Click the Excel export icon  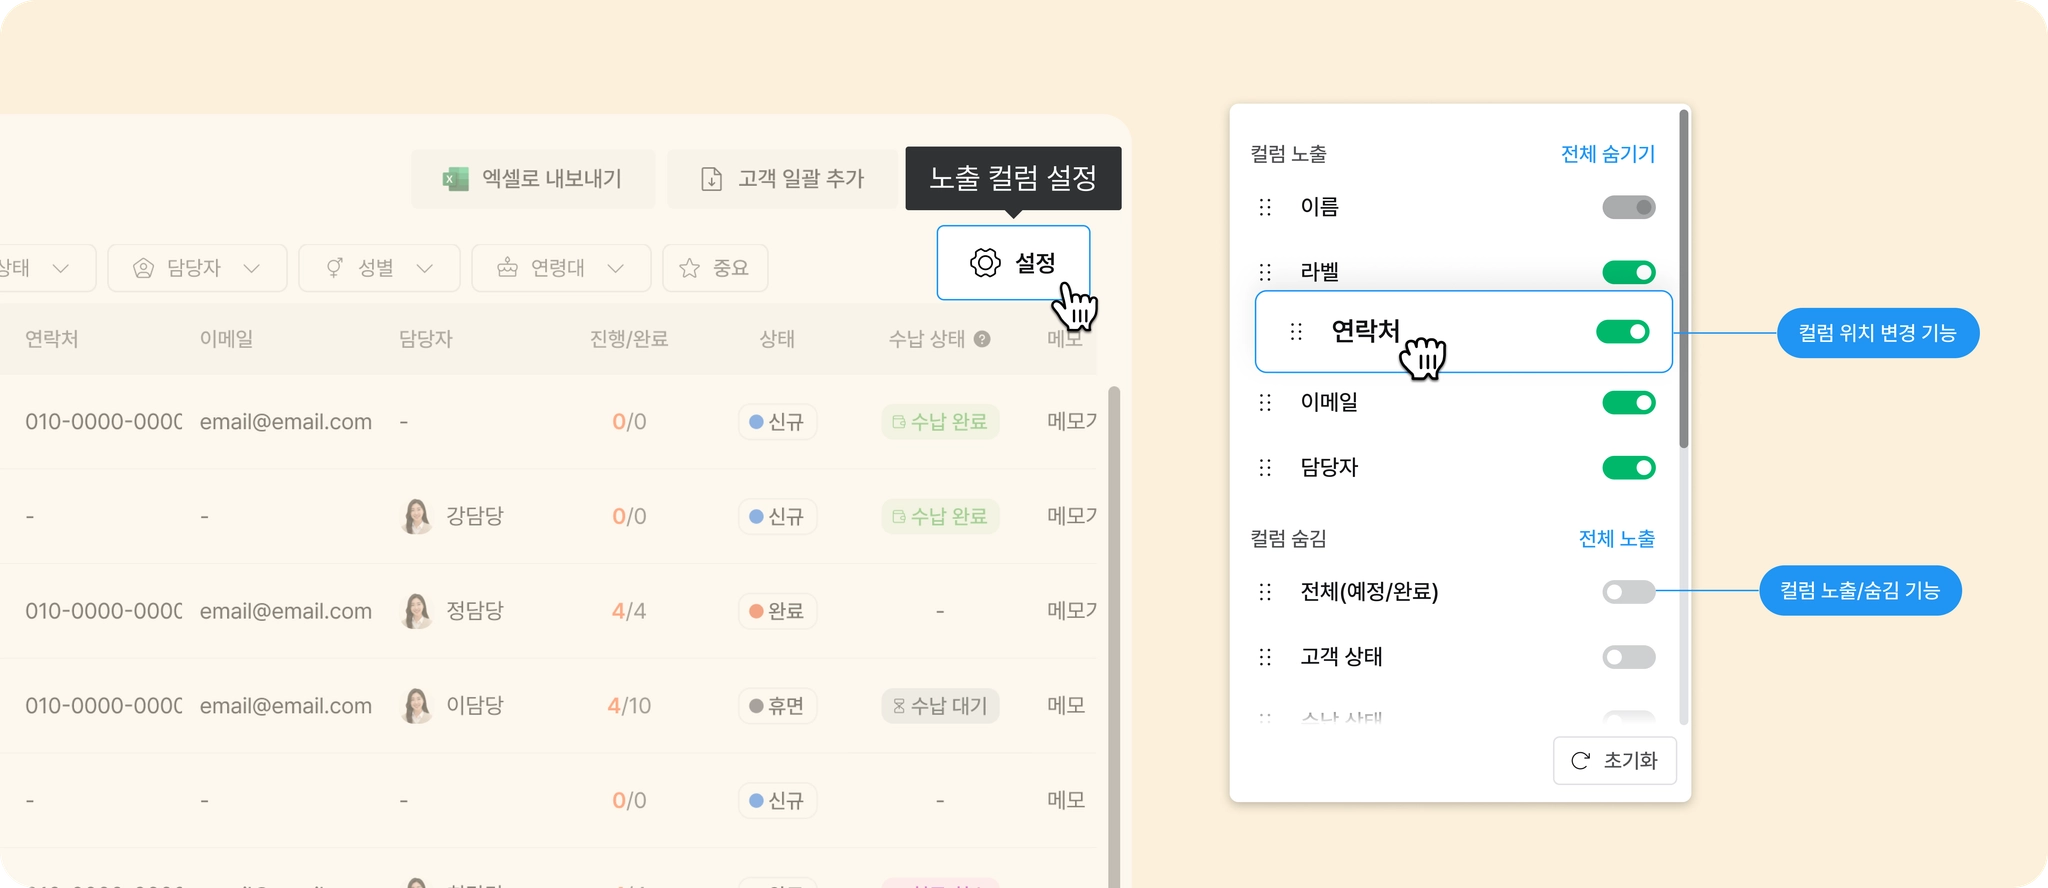(x=456, y=179)
